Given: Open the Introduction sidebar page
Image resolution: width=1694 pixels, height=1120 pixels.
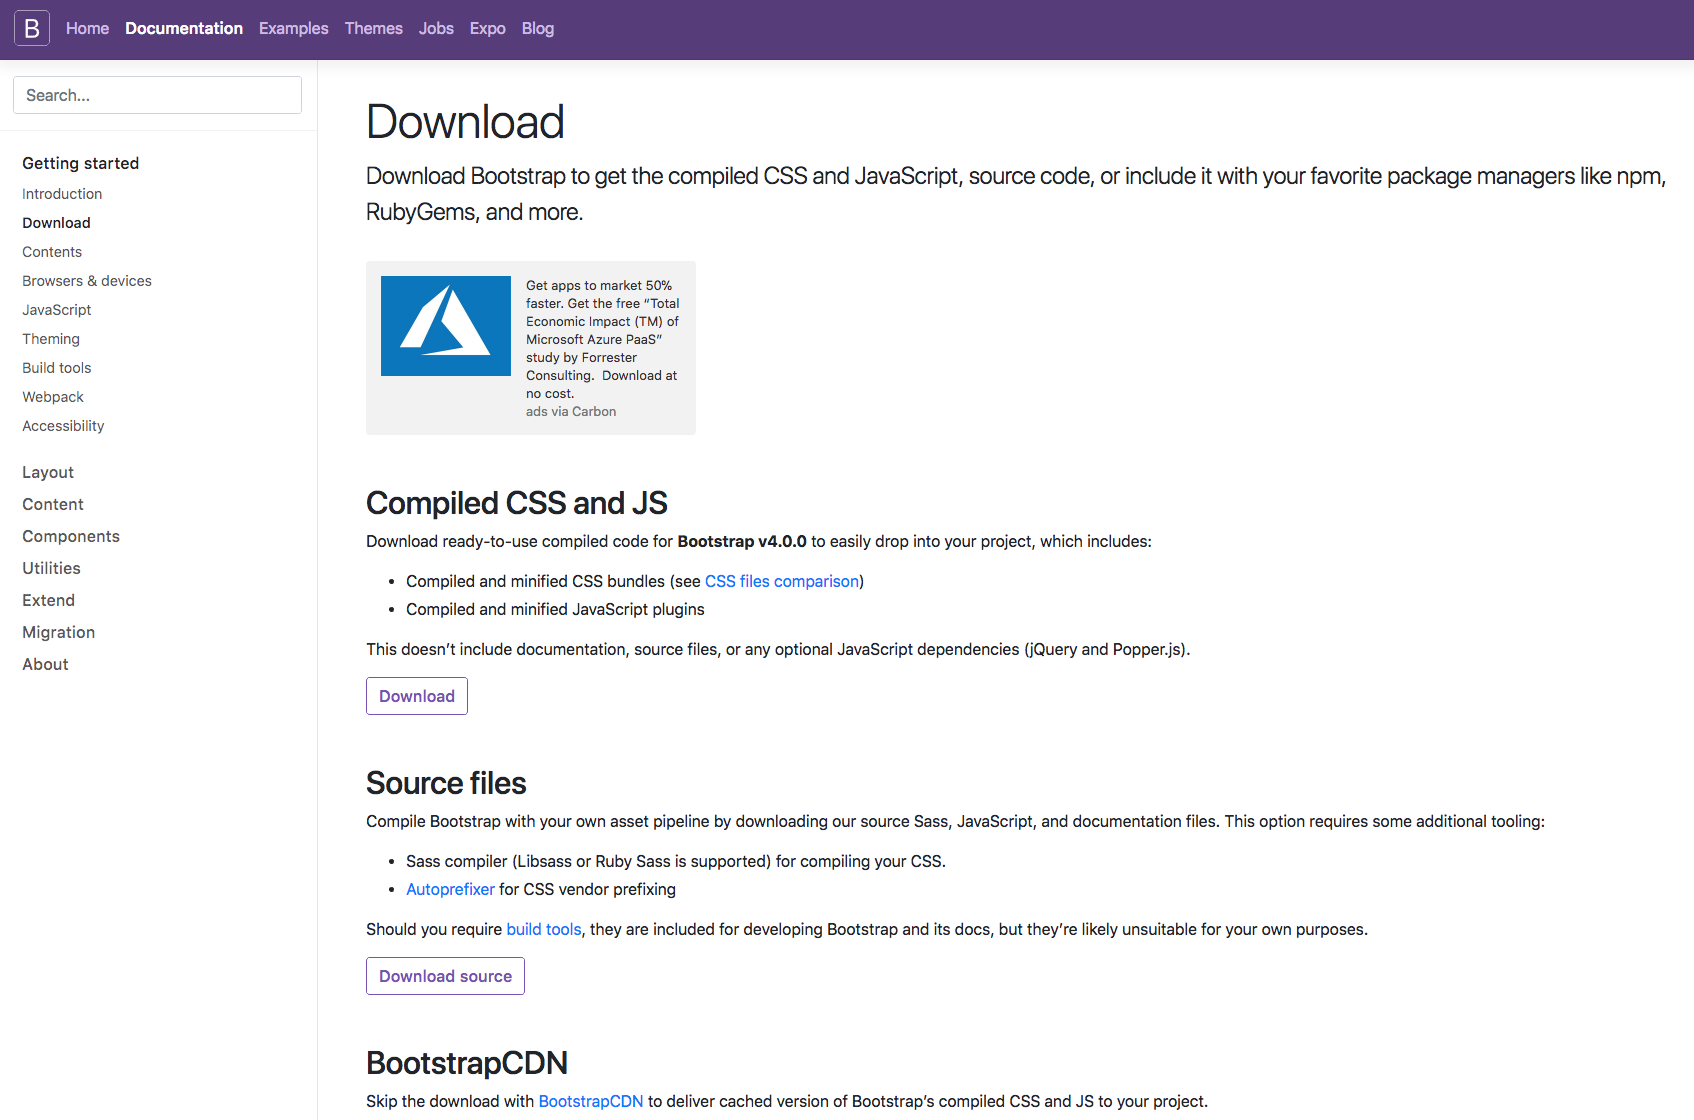Looking at the screenshot, I should pos(62,194).
